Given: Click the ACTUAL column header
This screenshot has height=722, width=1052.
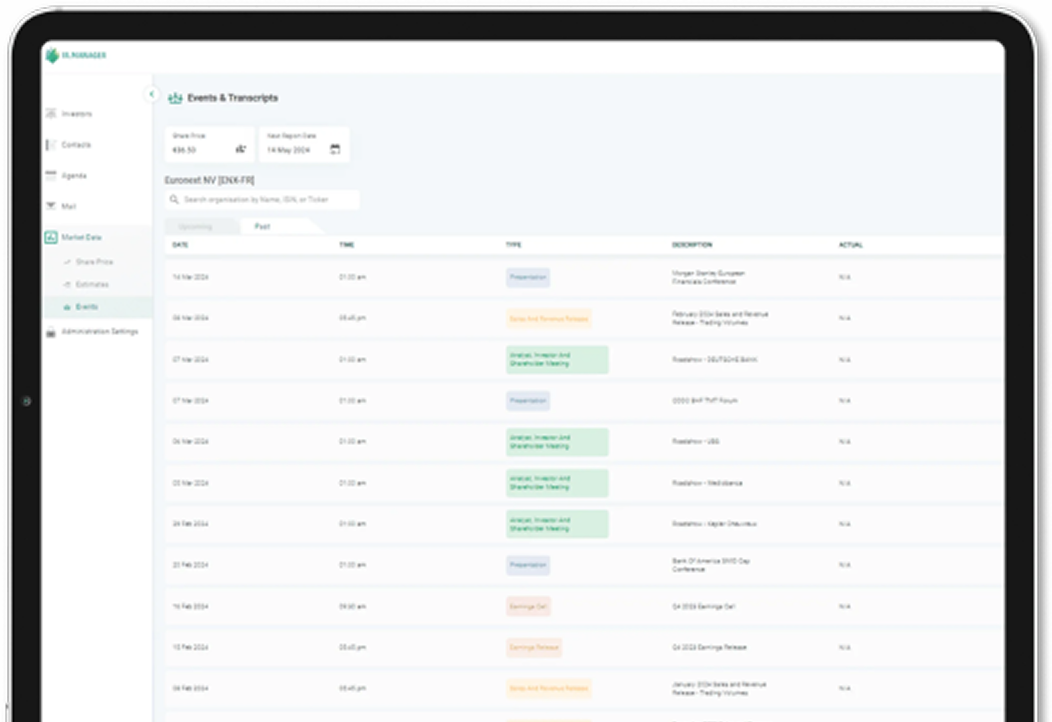Looking at the screenshot, I should tap(851, 245).
